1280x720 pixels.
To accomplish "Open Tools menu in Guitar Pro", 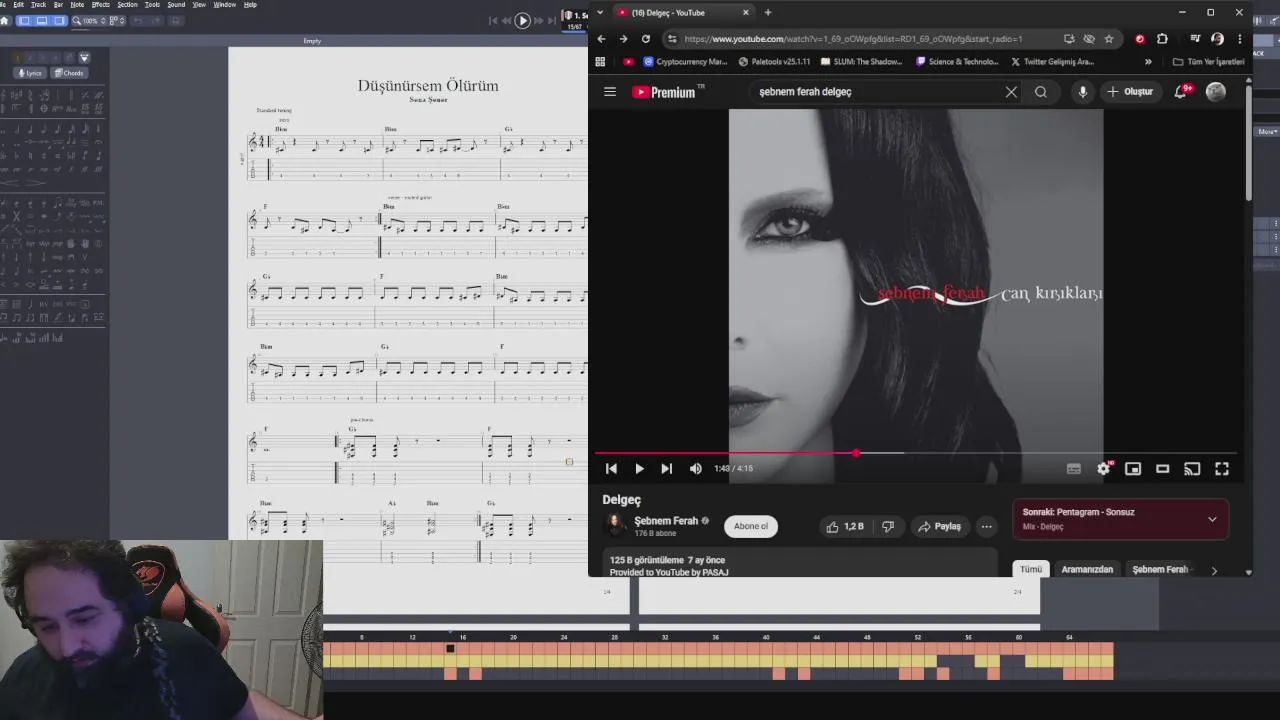I will (152, 4).
